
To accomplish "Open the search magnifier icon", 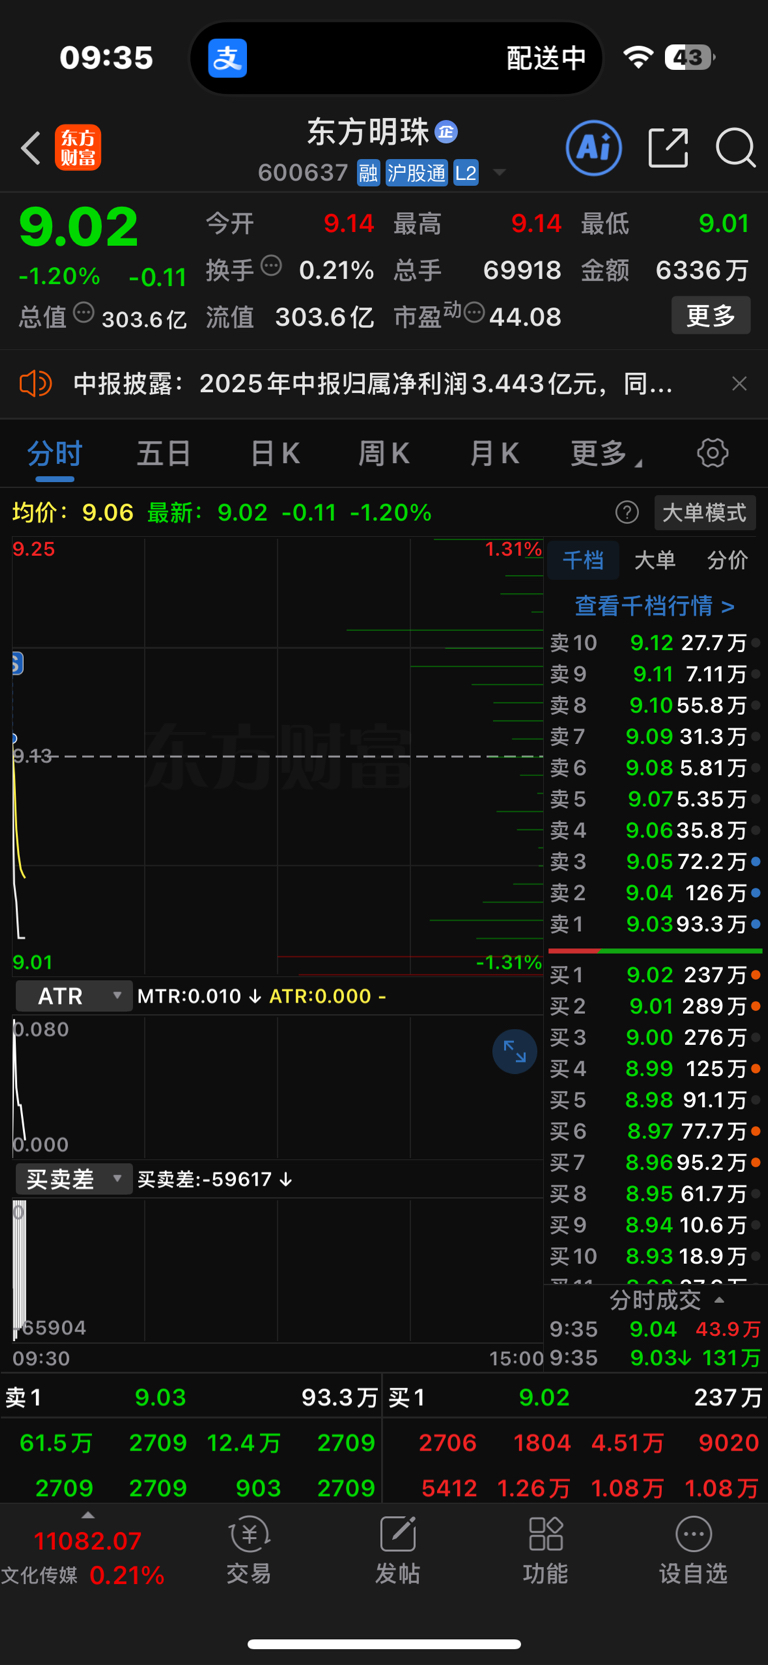I will pos(736,148).
